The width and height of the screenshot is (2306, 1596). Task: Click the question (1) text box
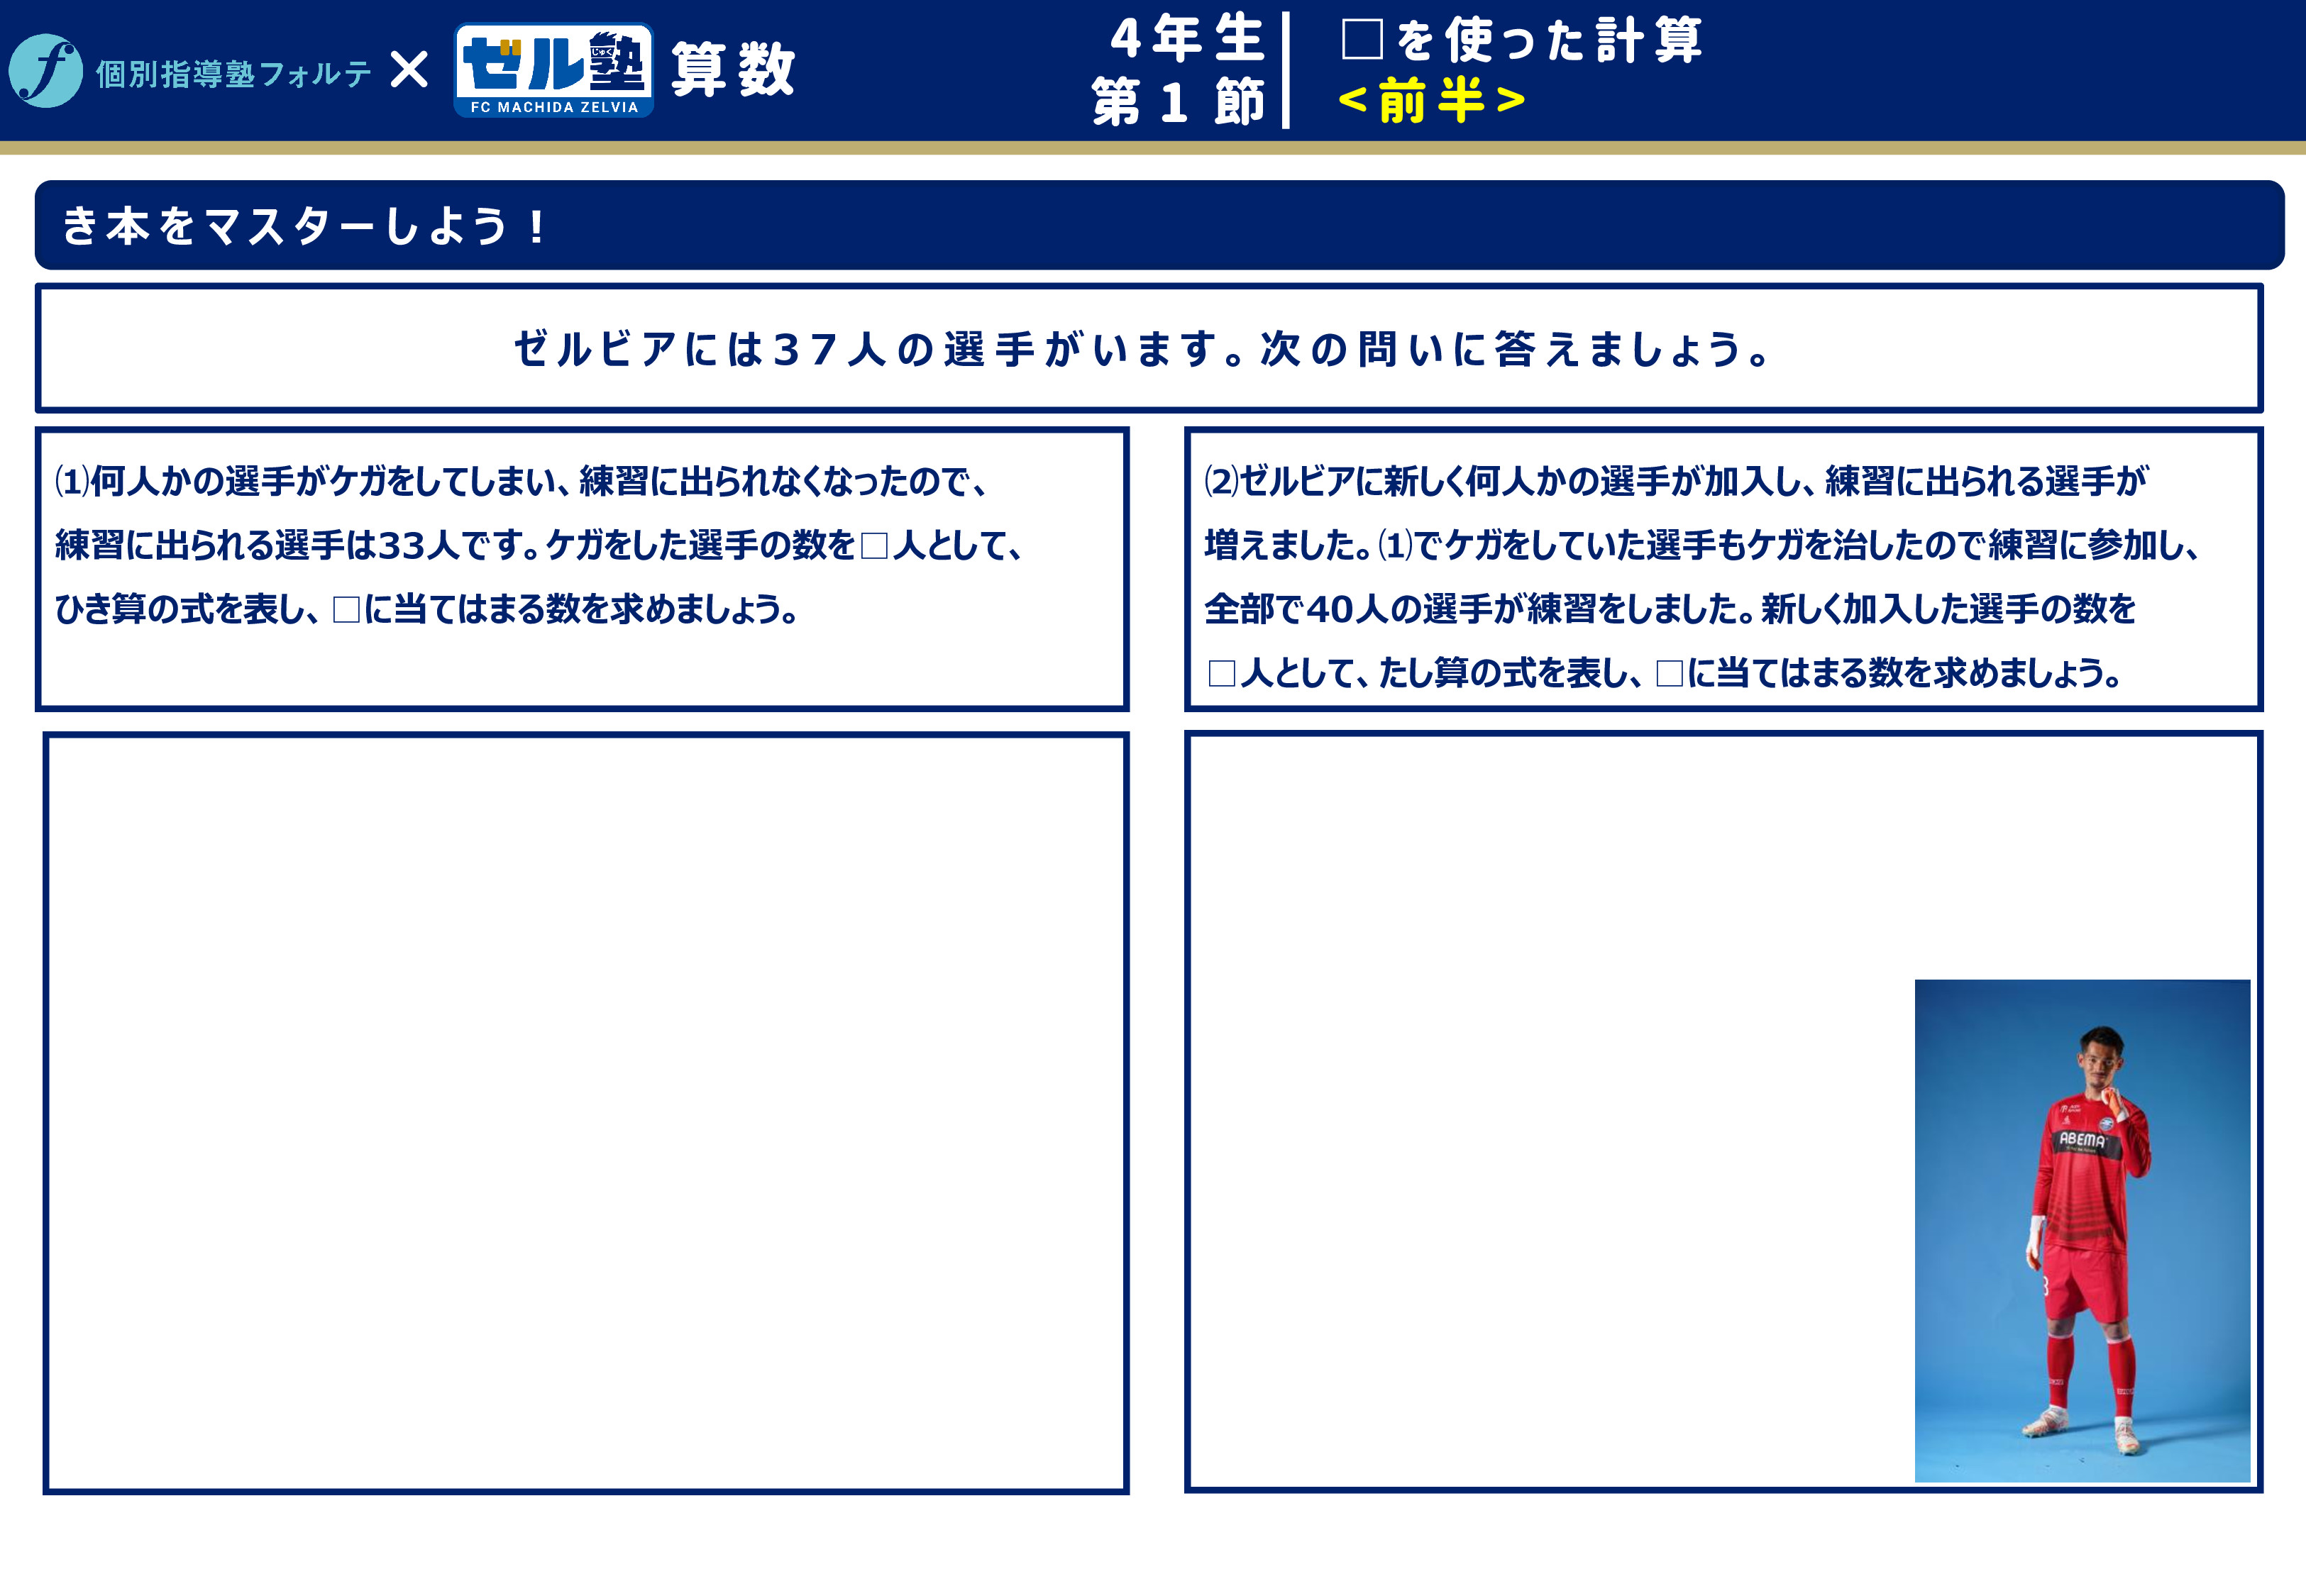[x=582, y=568]
